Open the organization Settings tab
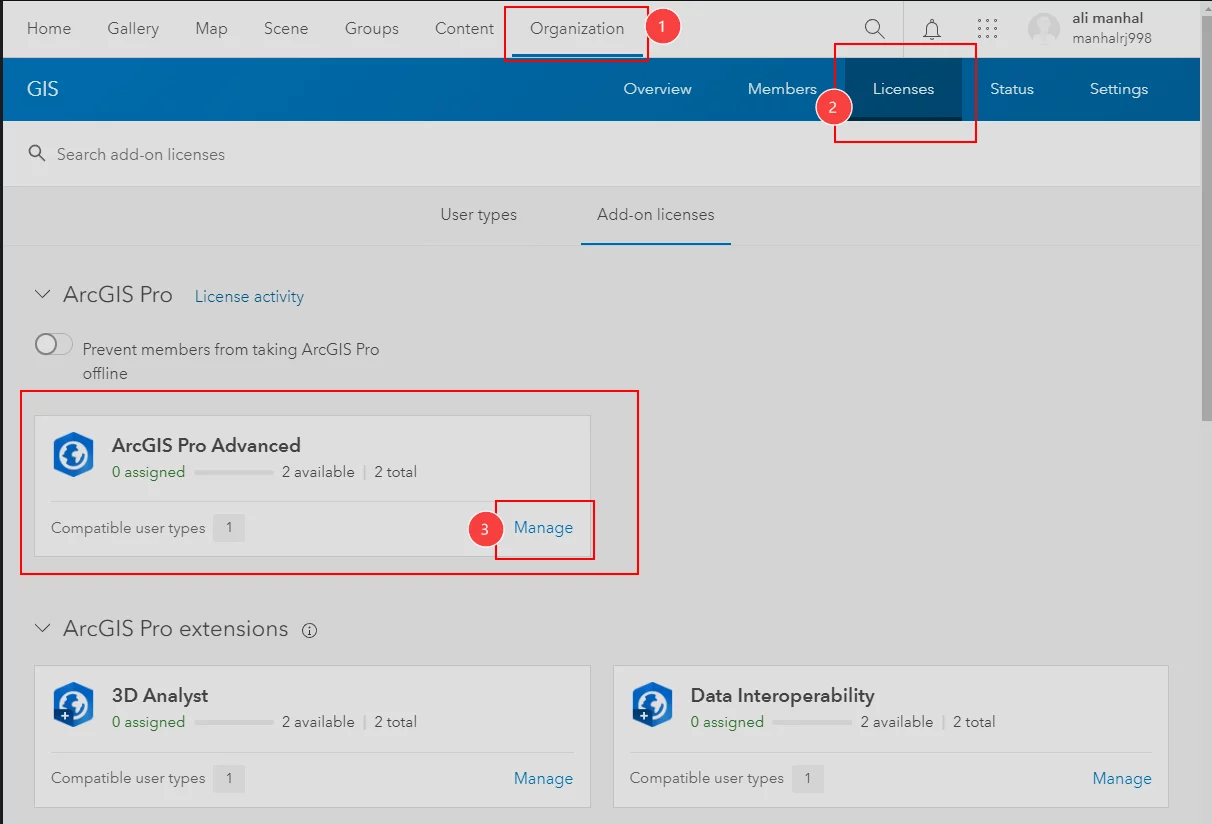The width and height of the screenshot is (1212, 824). 1119,89
